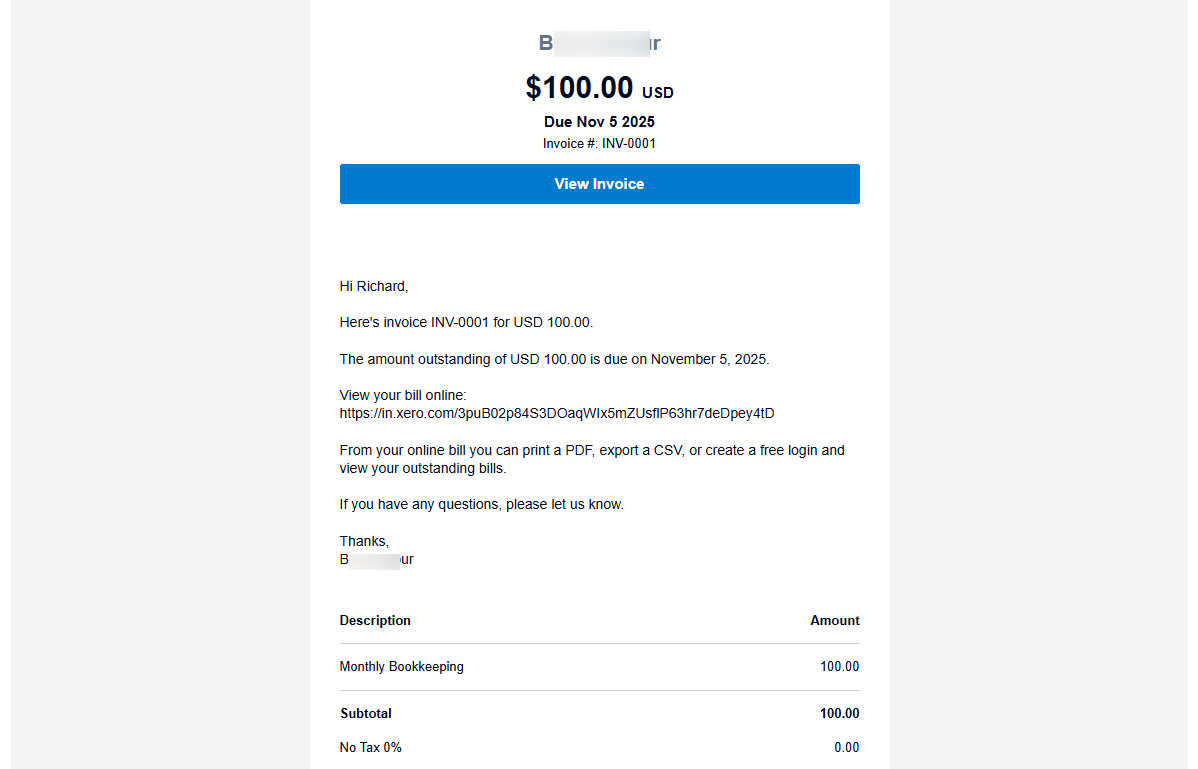Click the Description column header
The width and height of the screenshot is (1198, 769).
click(x=375, y=620)
